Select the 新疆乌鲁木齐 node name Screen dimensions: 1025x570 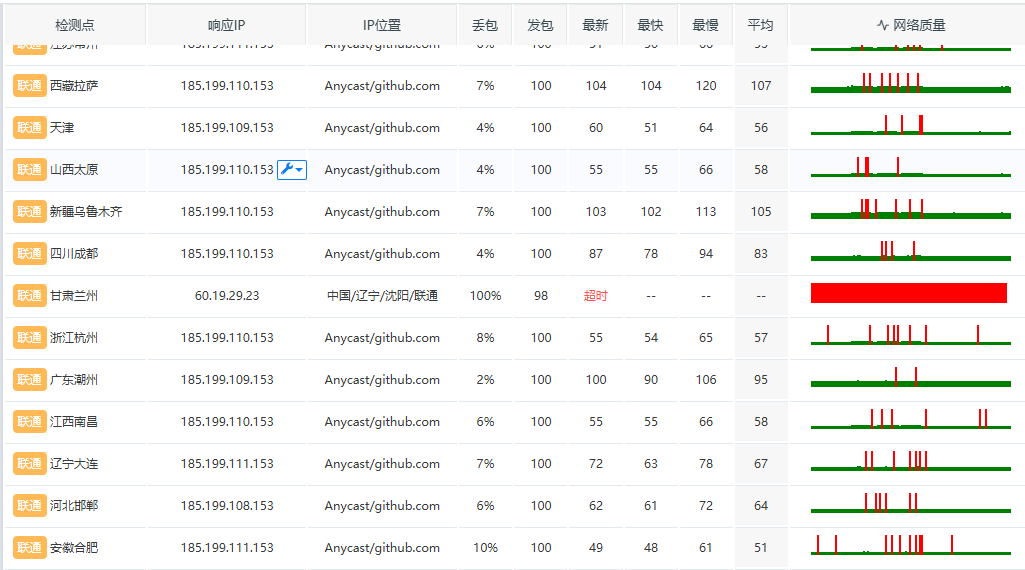(86, 212)
